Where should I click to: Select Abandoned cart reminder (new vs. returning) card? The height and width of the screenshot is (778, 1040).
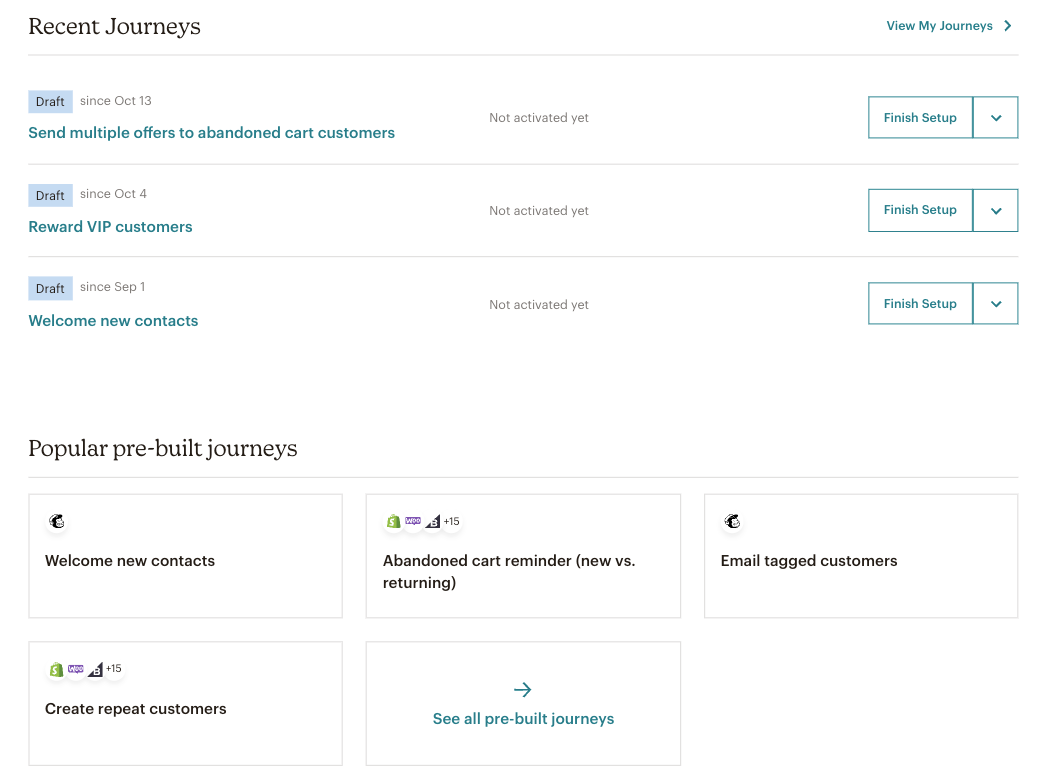coord(523,556)
